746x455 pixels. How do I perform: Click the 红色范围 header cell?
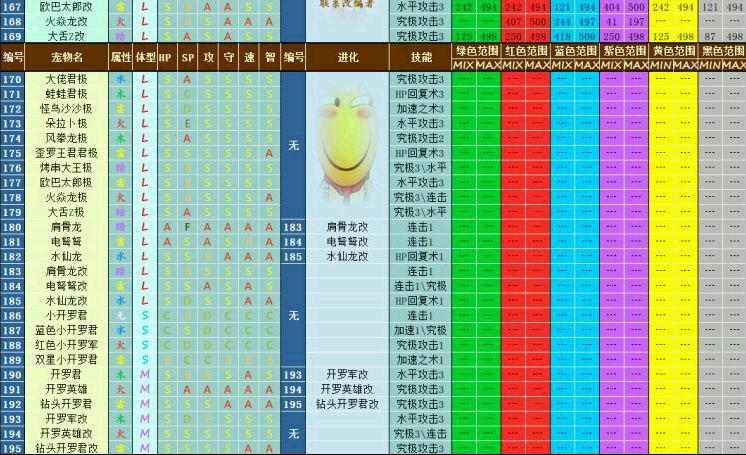pyautogui.click(x=526, y=51)
